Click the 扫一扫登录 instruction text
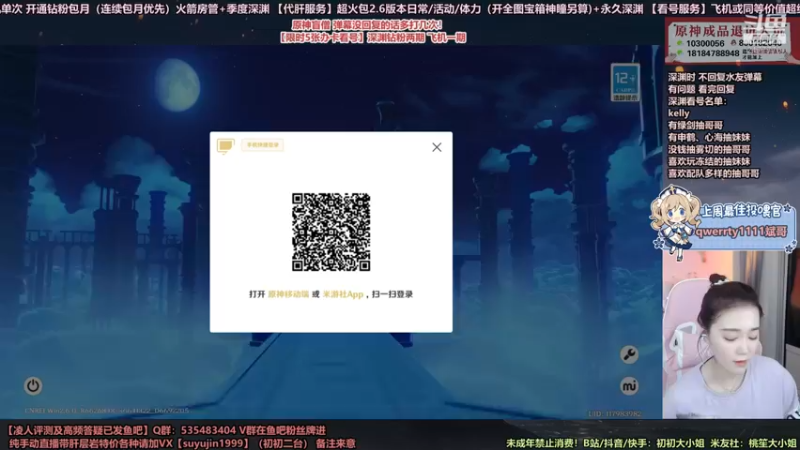 [x=392, y=294]
